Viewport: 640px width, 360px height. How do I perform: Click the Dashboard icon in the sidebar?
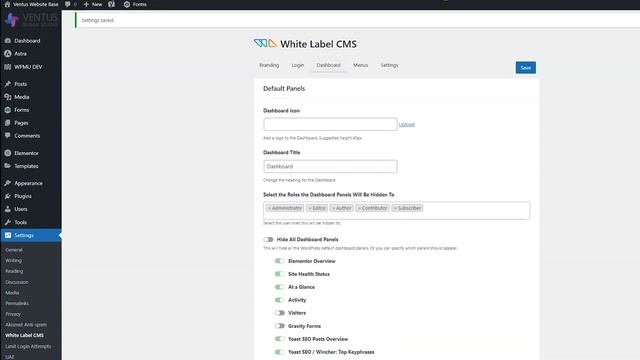[x=8, y=40]
